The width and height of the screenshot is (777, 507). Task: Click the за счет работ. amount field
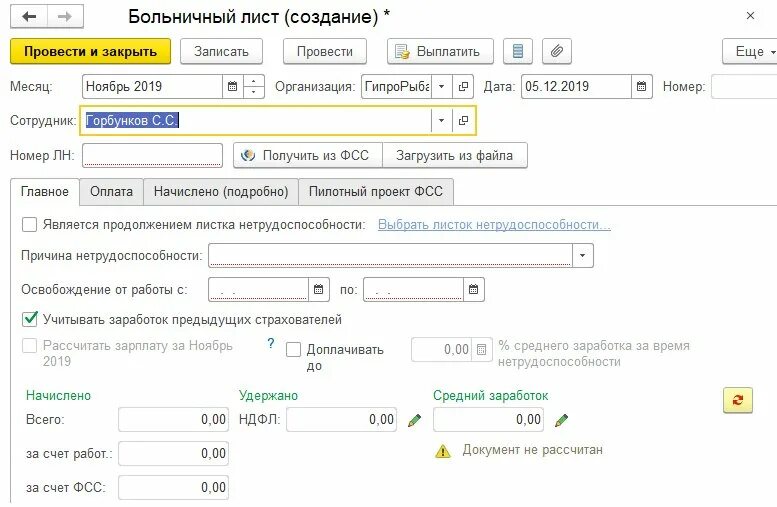click(173, 454)
